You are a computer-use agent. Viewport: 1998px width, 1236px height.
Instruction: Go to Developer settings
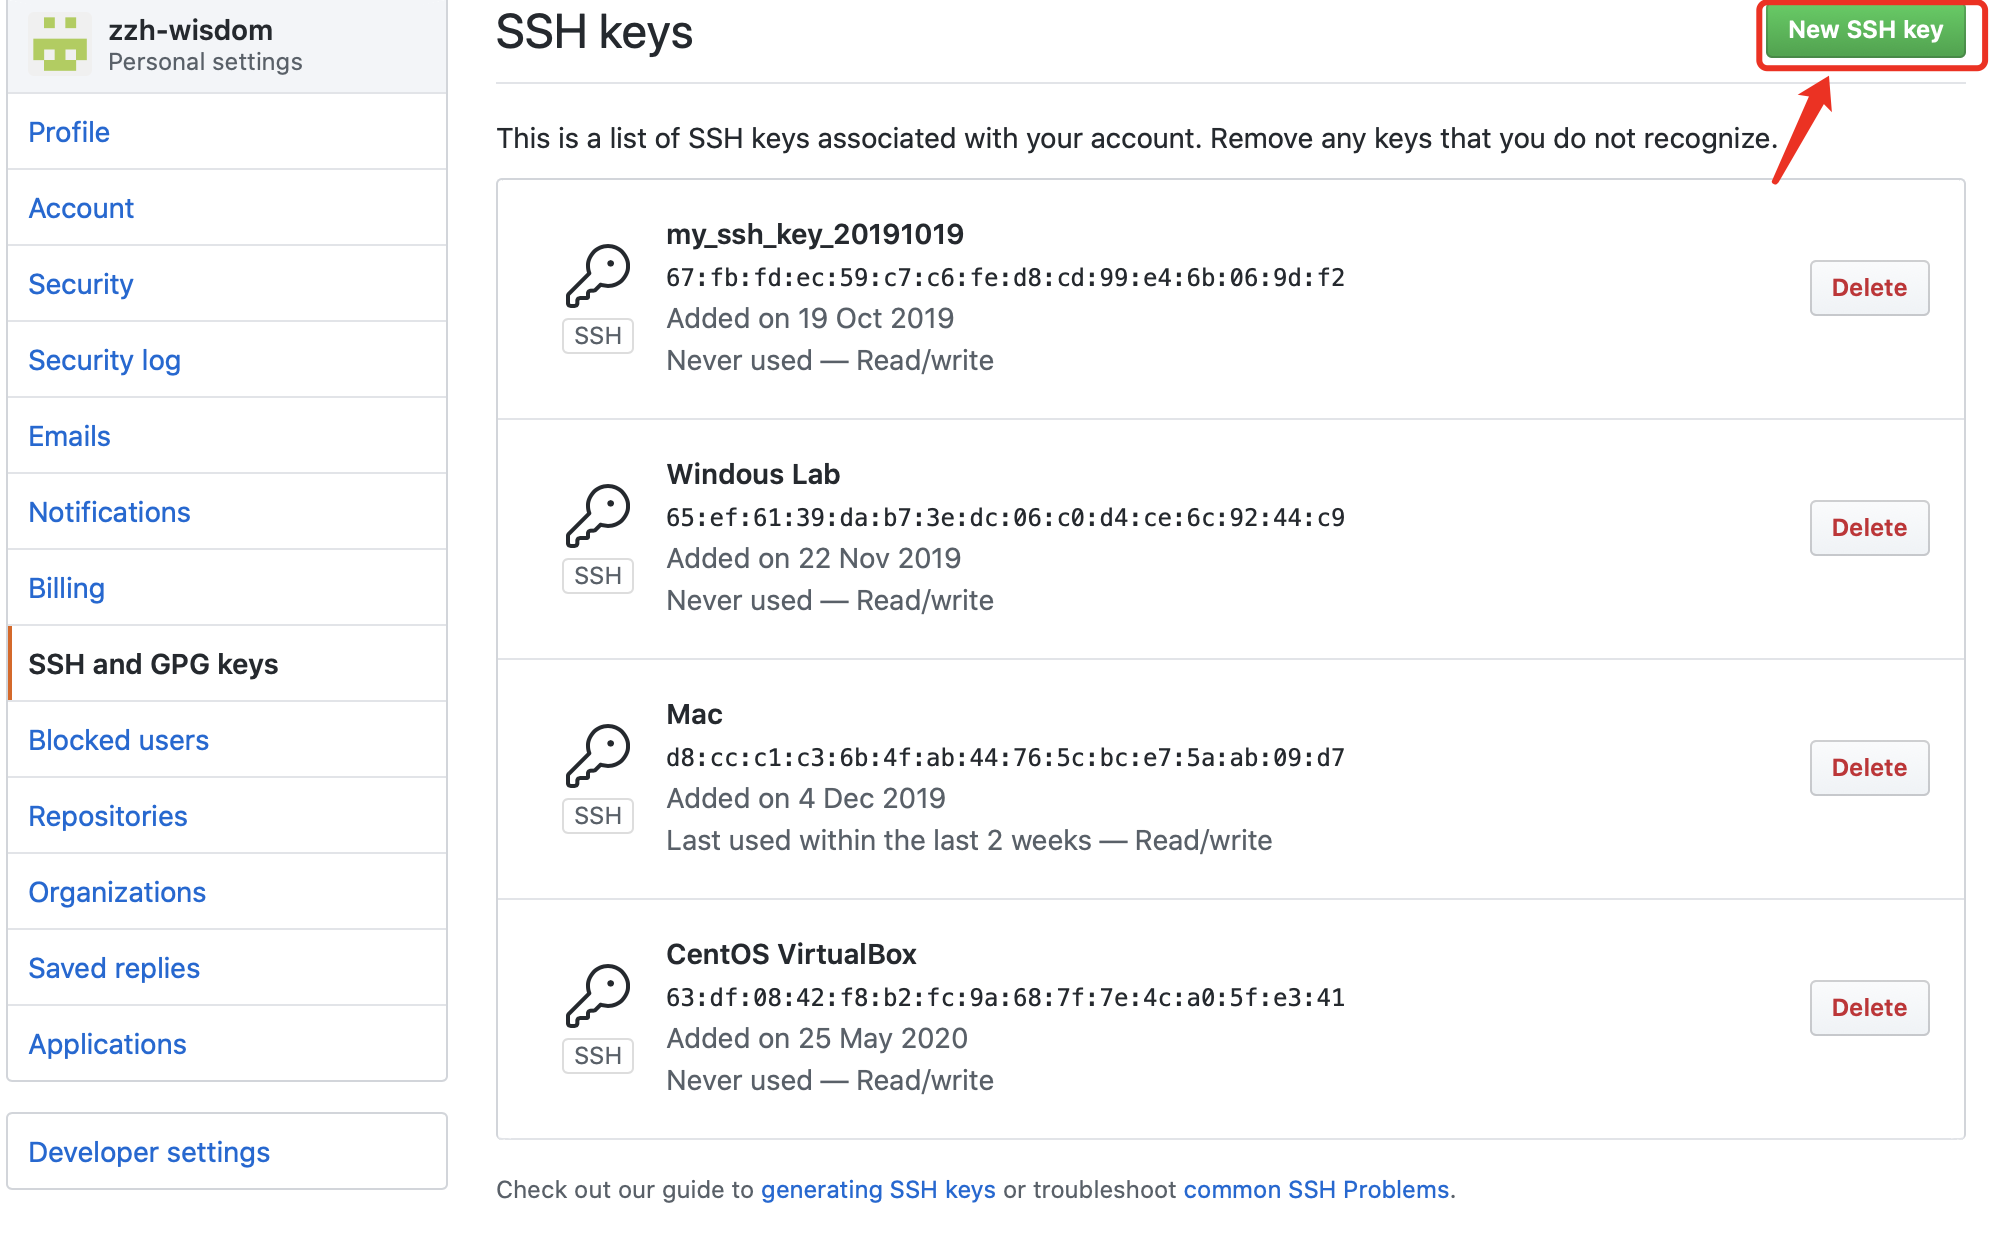[x=149, y=1151]
